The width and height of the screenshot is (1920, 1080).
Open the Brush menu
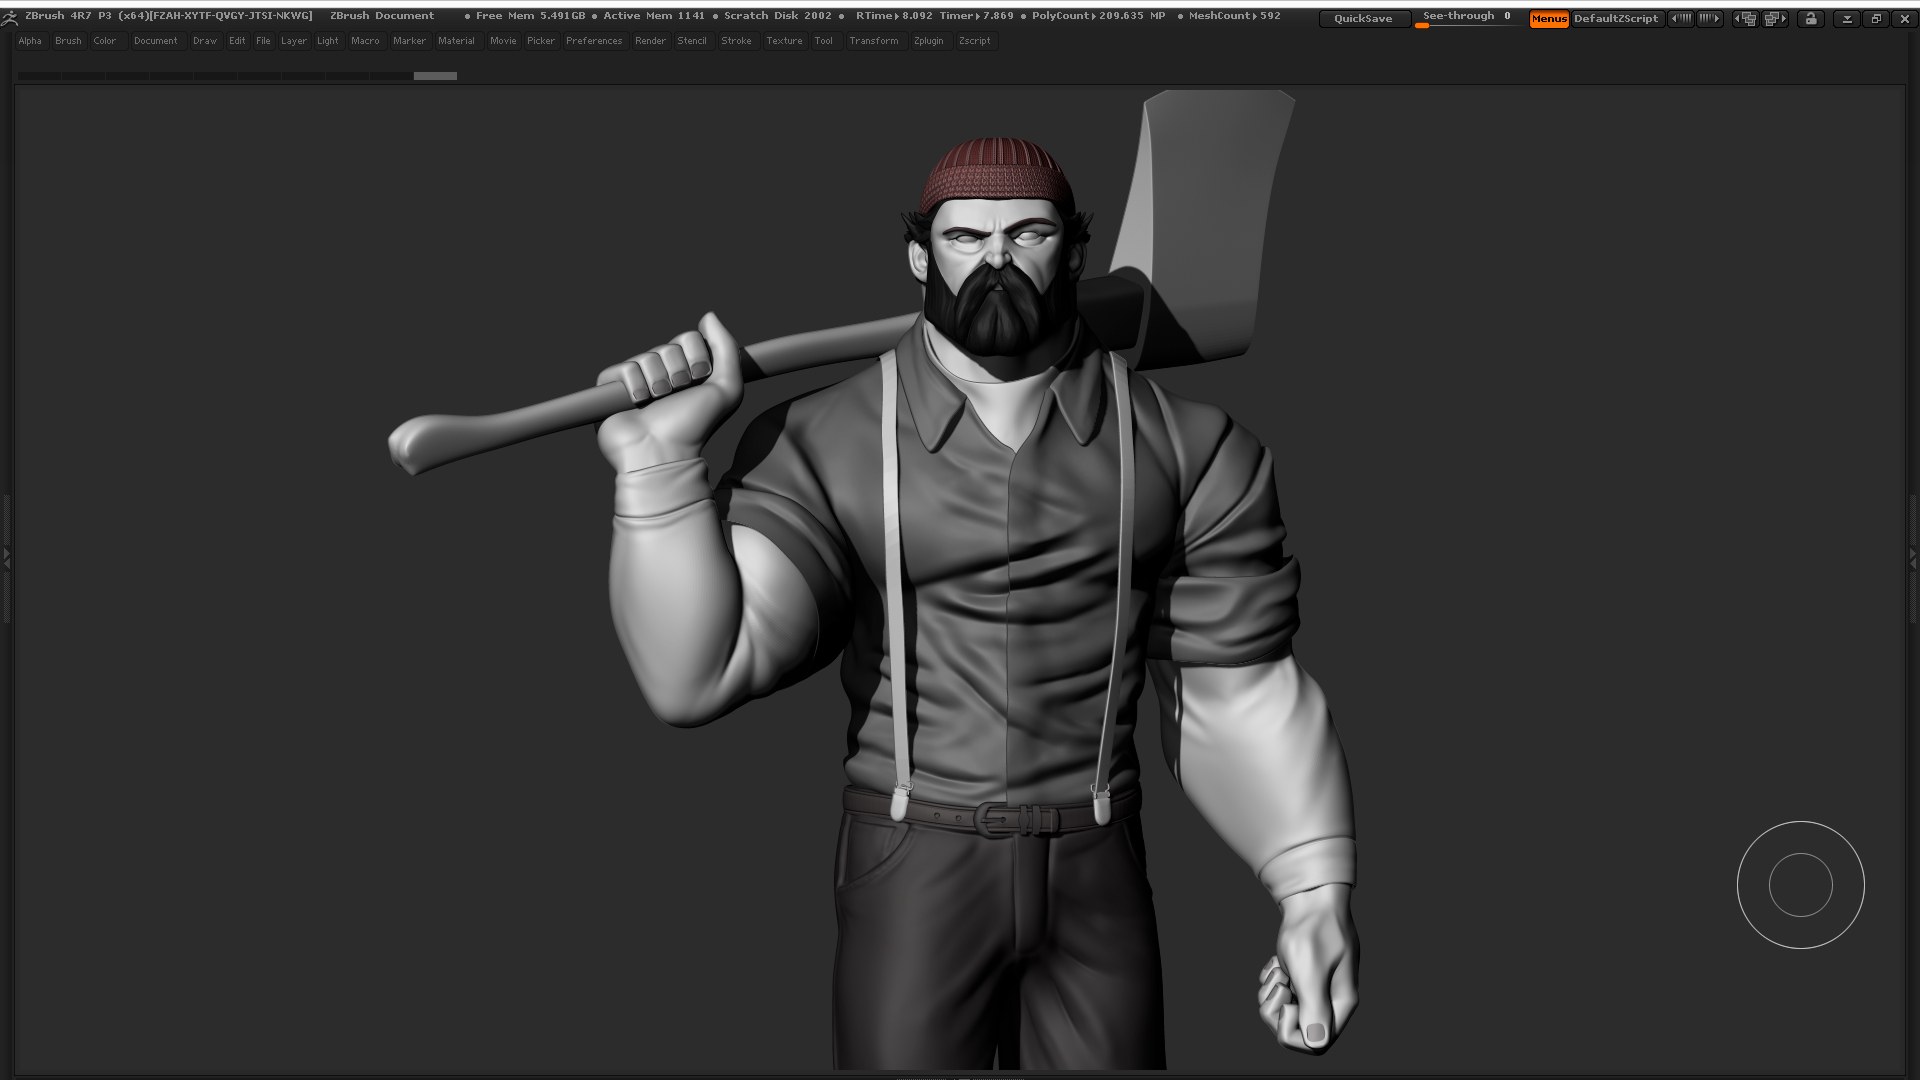68,41
